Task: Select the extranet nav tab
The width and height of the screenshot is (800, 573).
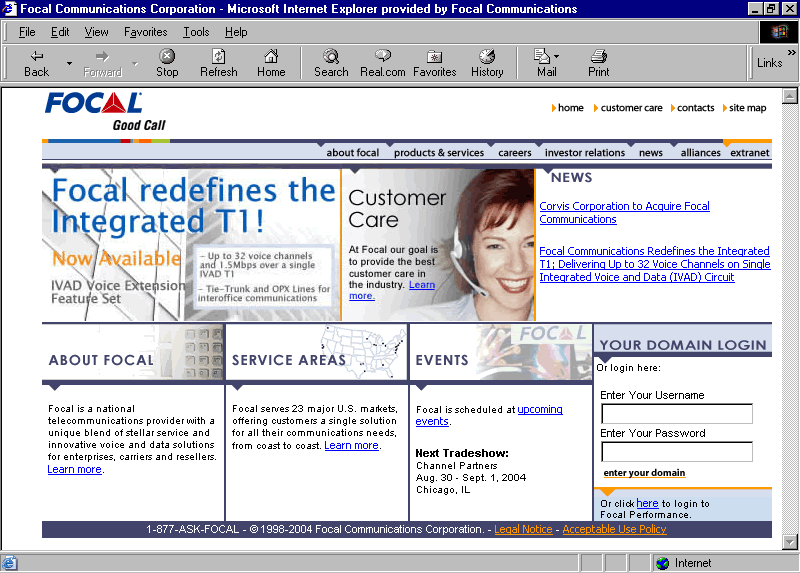Action: (x=749, y=153)
